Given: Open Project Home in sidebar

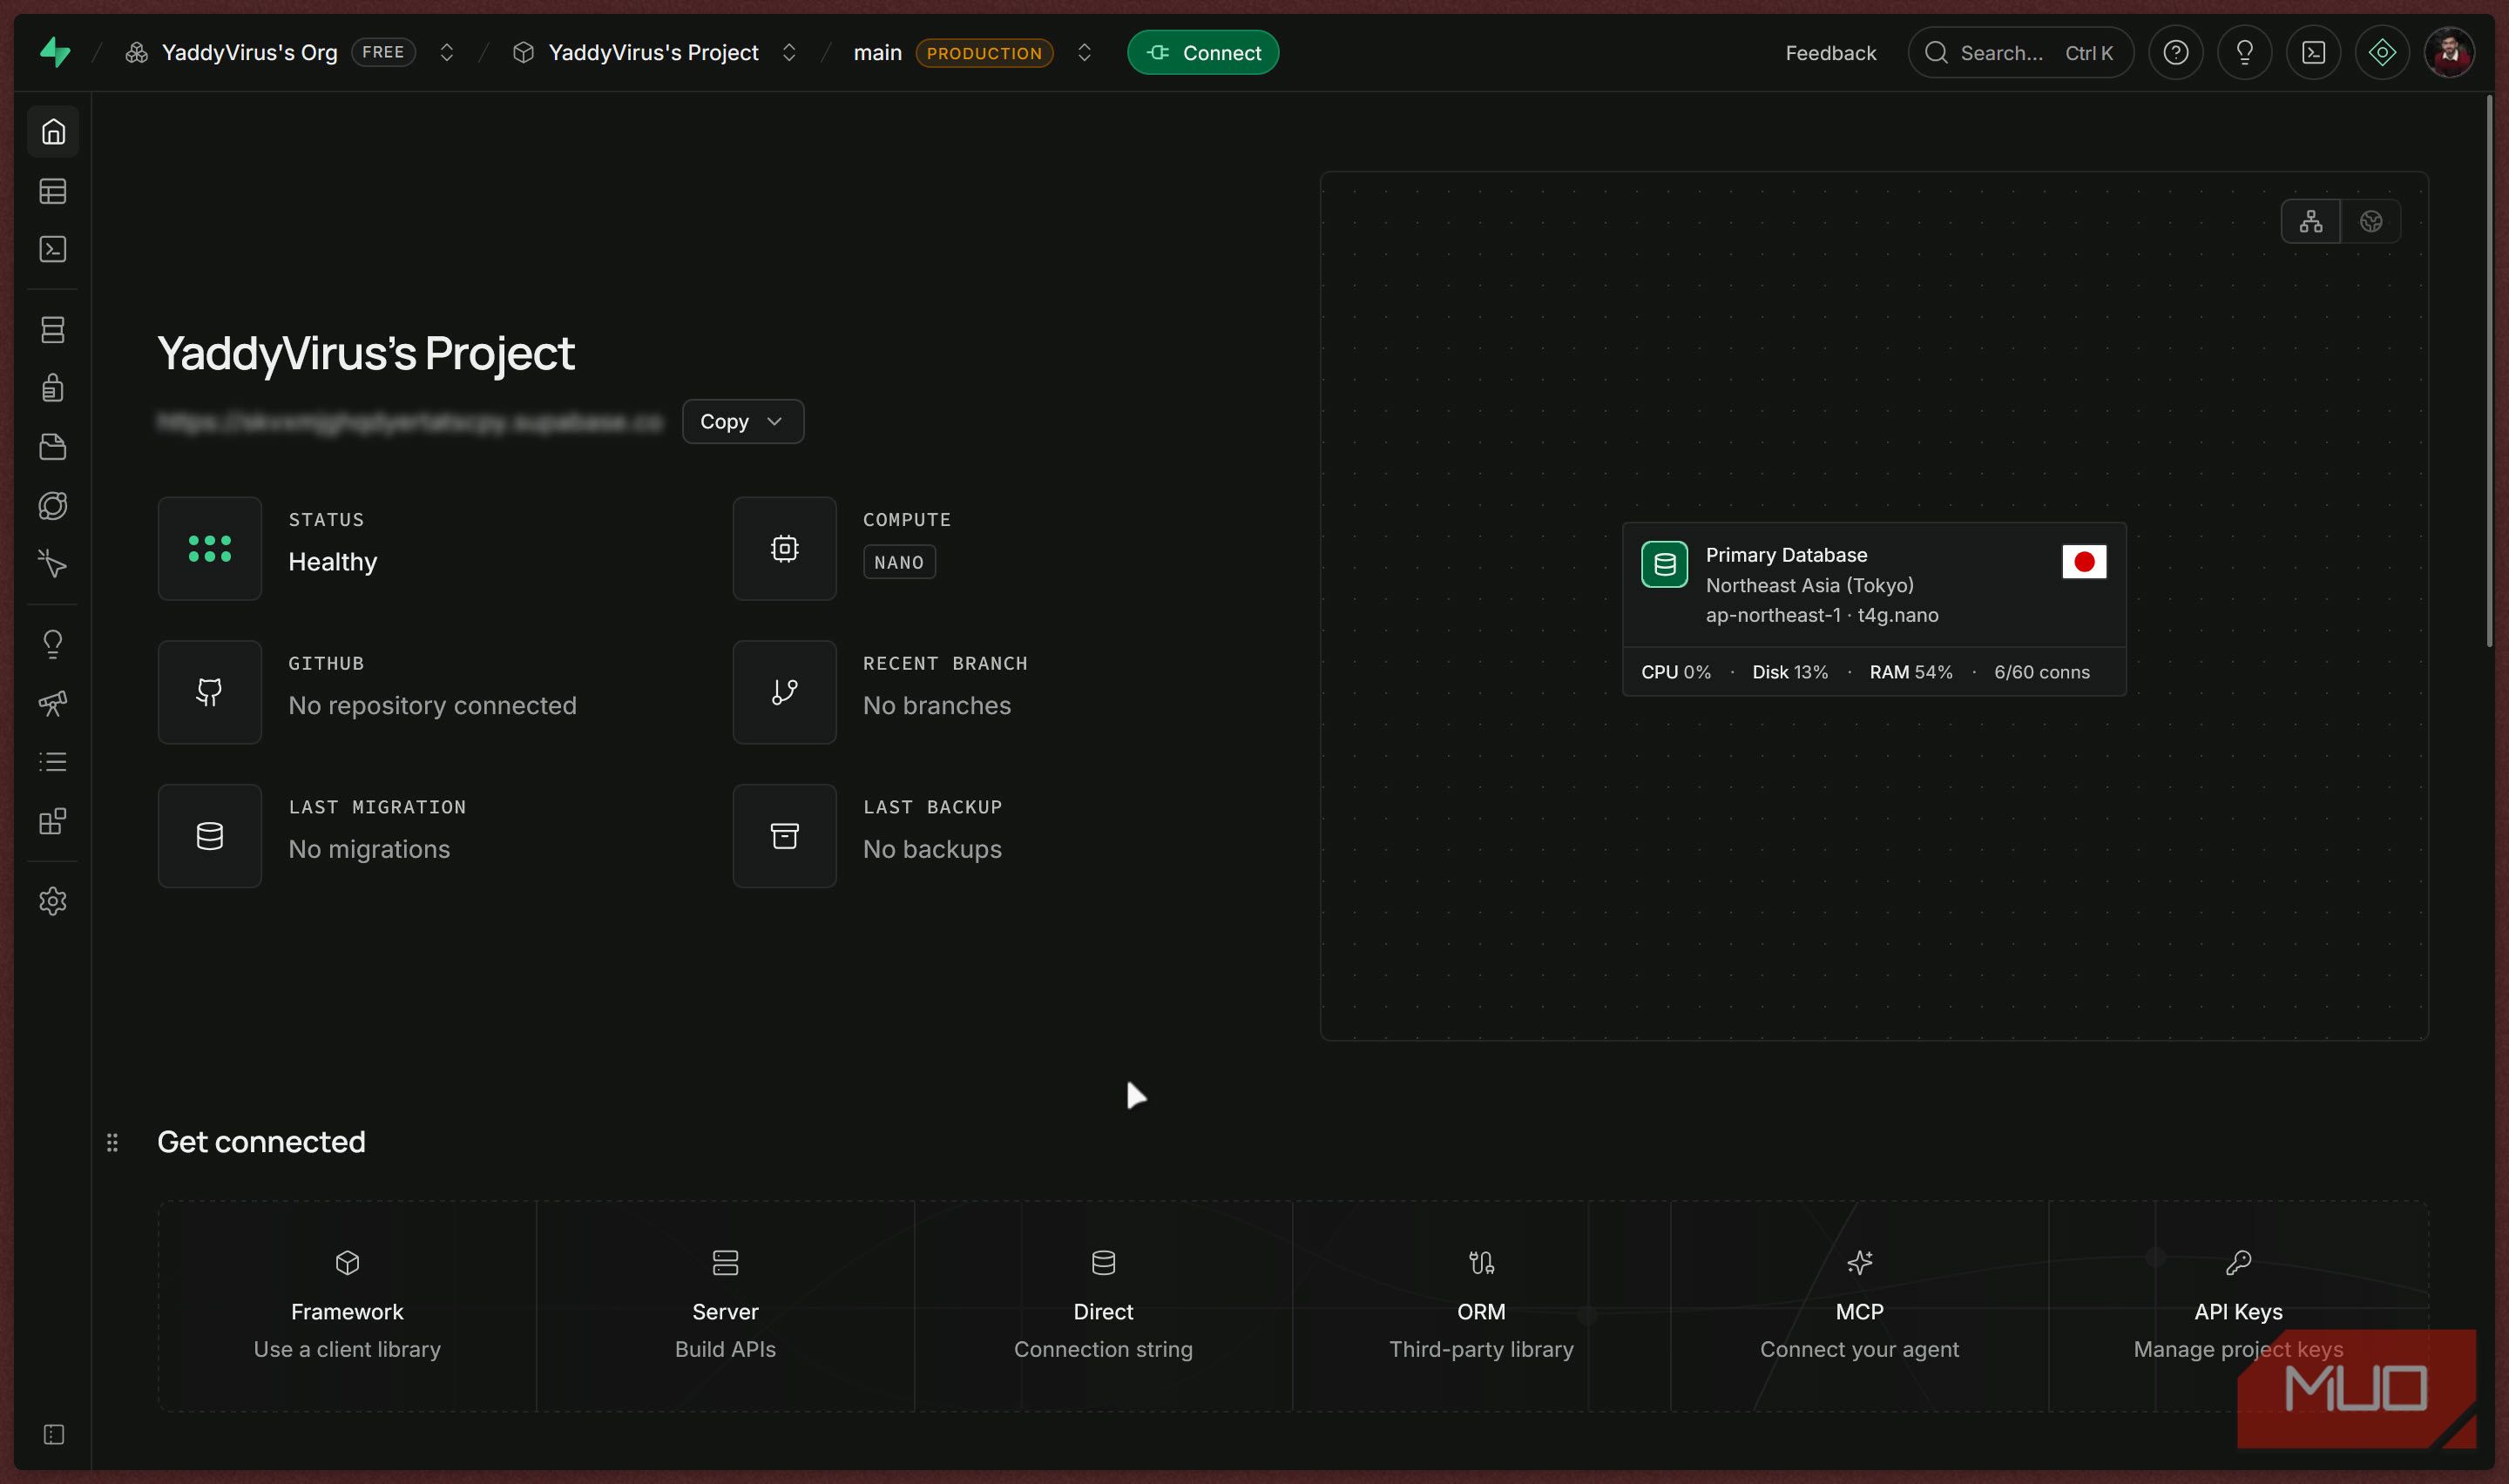Looking at the screenshot, I should click(53, 131).
